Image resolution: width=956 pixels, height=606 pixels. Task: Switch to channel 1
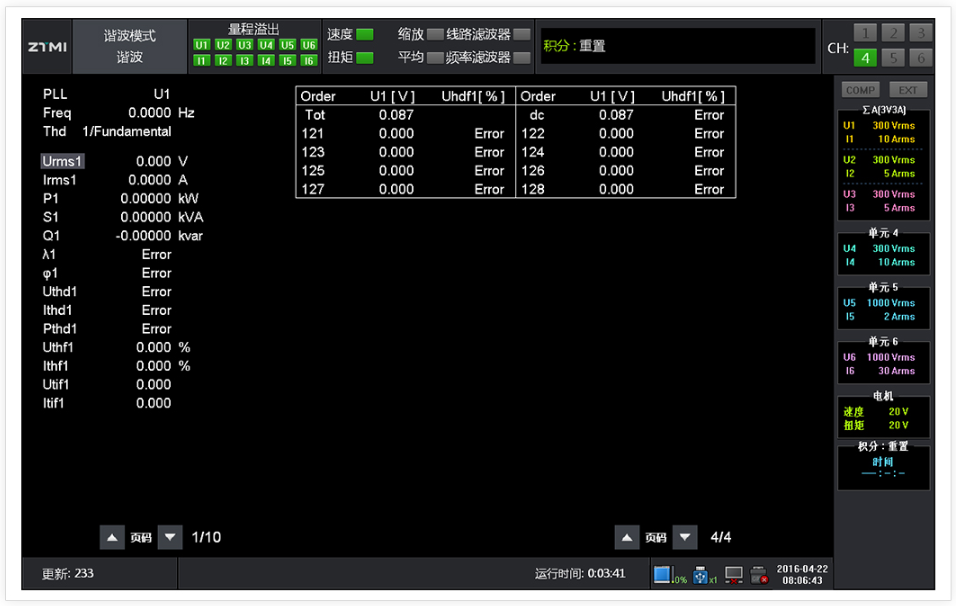(865, 32)
